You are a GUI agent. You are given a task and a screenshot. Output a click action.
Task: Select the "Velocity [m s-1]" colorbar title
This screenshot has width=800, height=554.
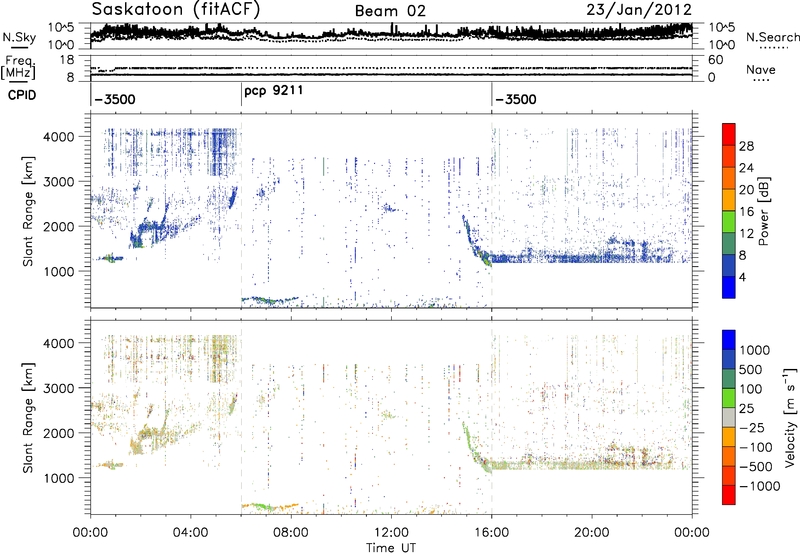pos(790,417)
